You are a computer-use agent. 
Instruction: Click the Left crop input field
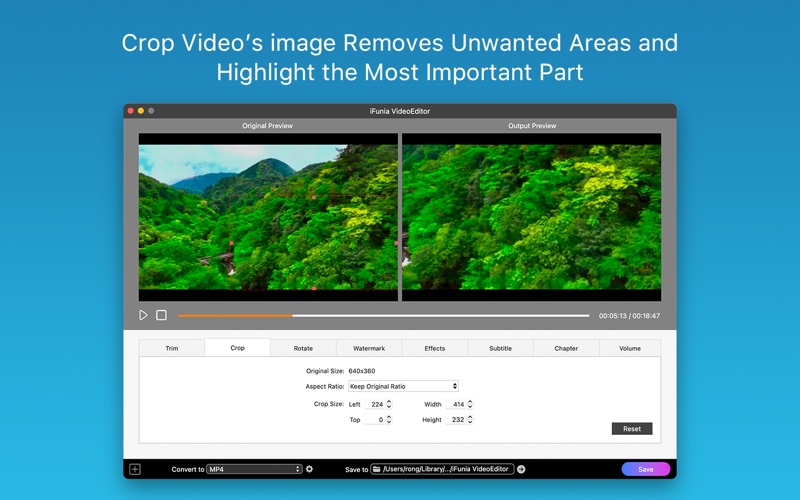coord(375,404)
